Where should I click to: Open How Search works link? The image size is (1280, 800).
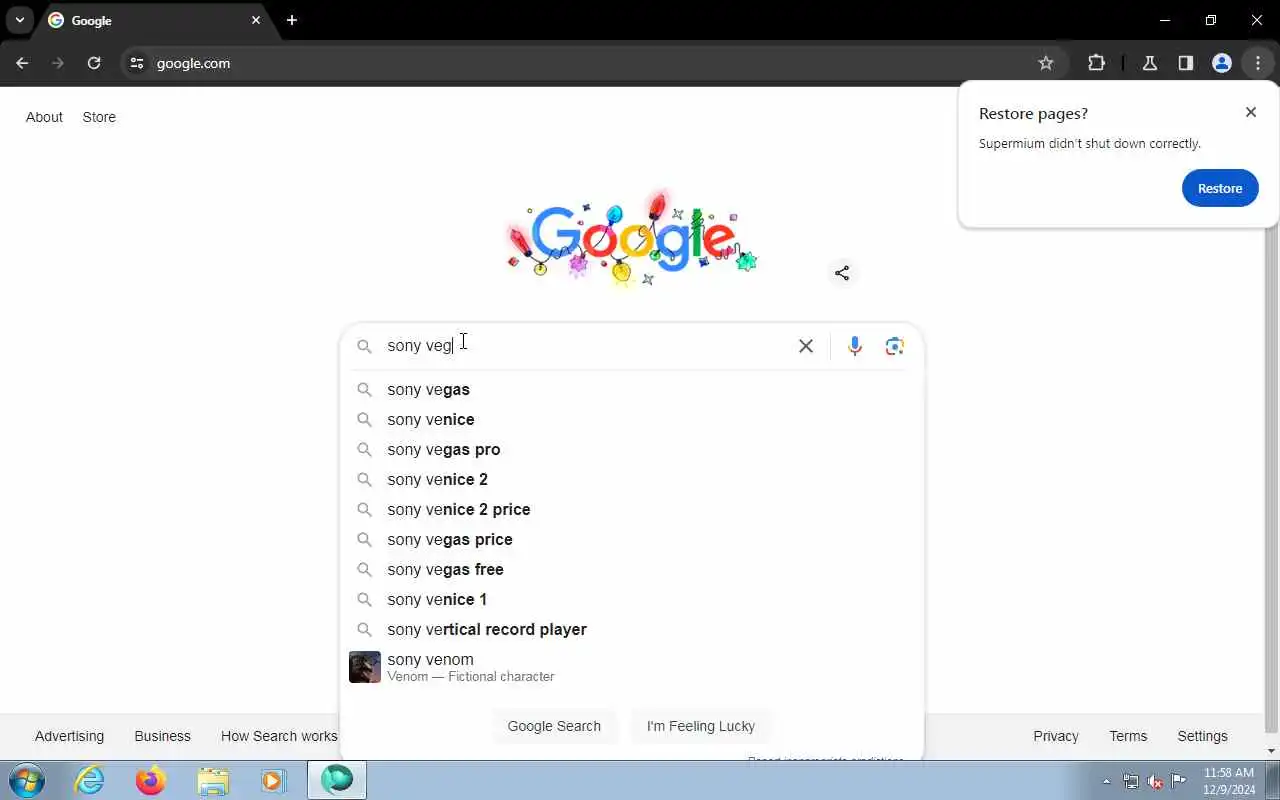point(279,736)
